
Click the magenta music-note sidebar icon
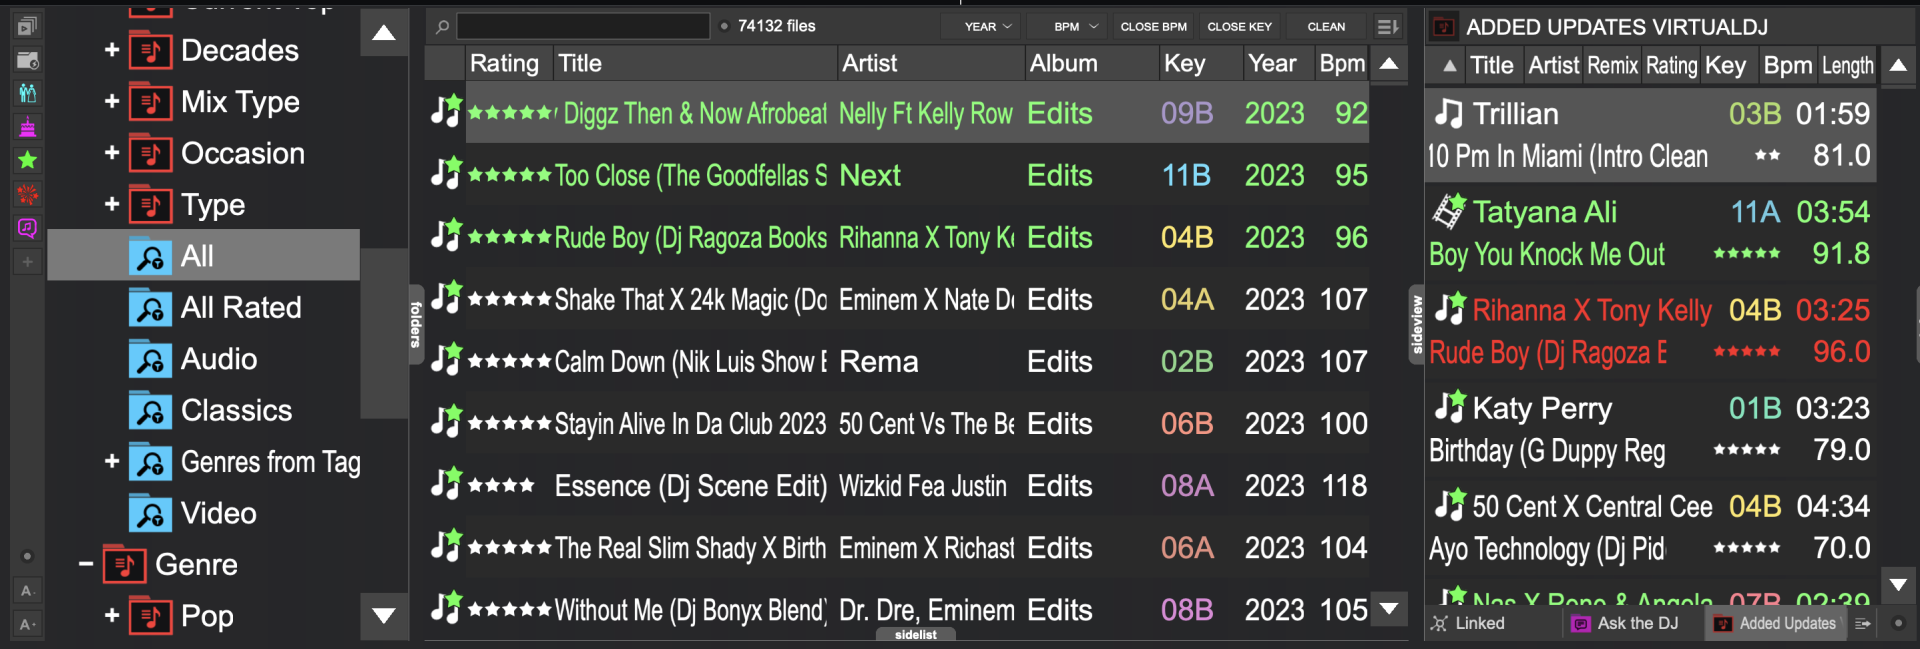click(x=28, y=228)
